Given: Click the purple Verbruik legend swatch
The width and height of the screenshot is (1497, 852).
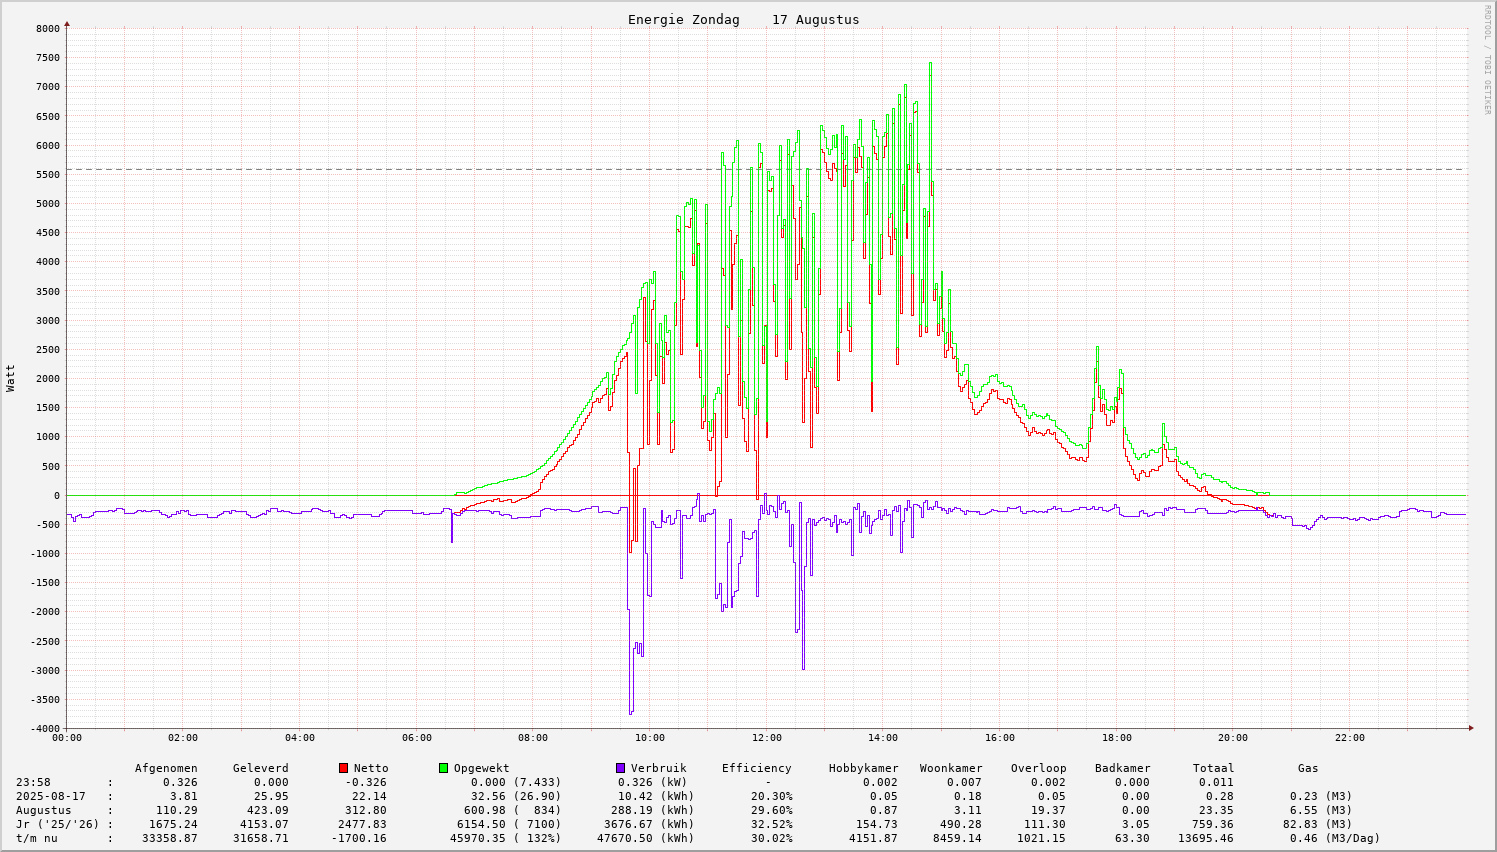Looking at the screenshot, I should pos(621,768).
